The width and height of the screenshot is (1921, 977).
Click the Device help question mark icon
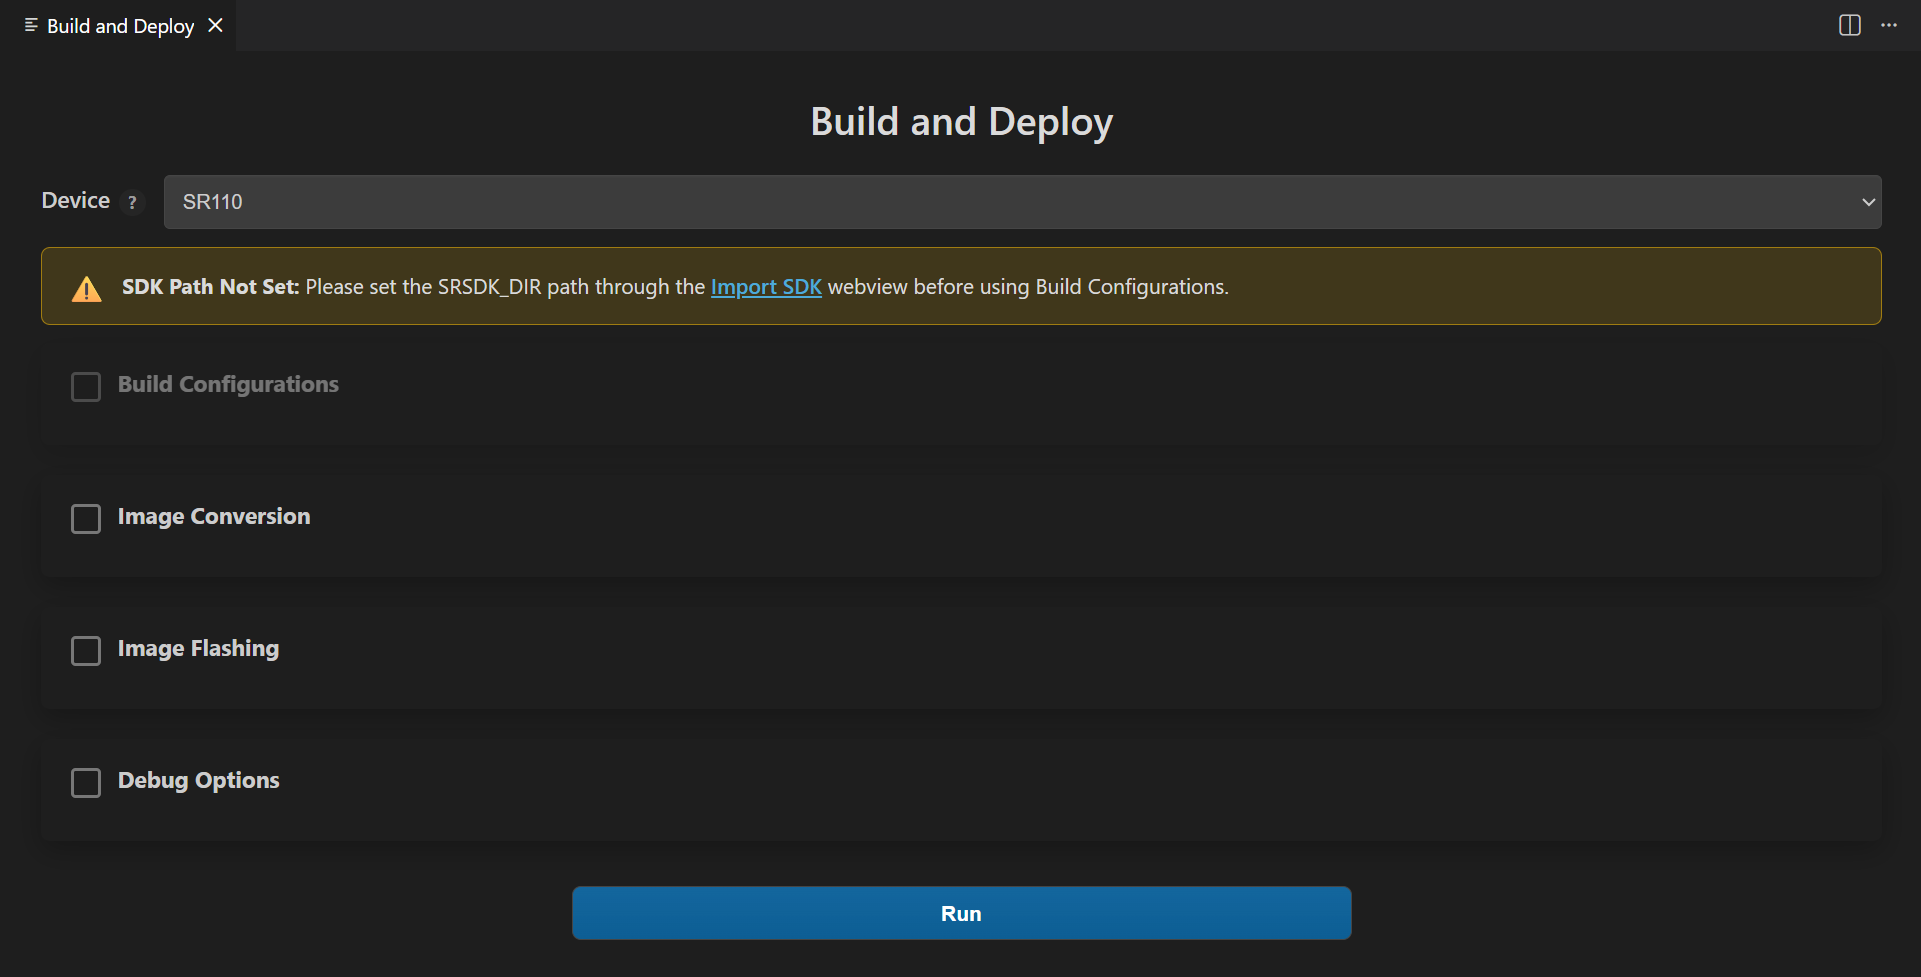pyautogui.click(x=132, y=202)
